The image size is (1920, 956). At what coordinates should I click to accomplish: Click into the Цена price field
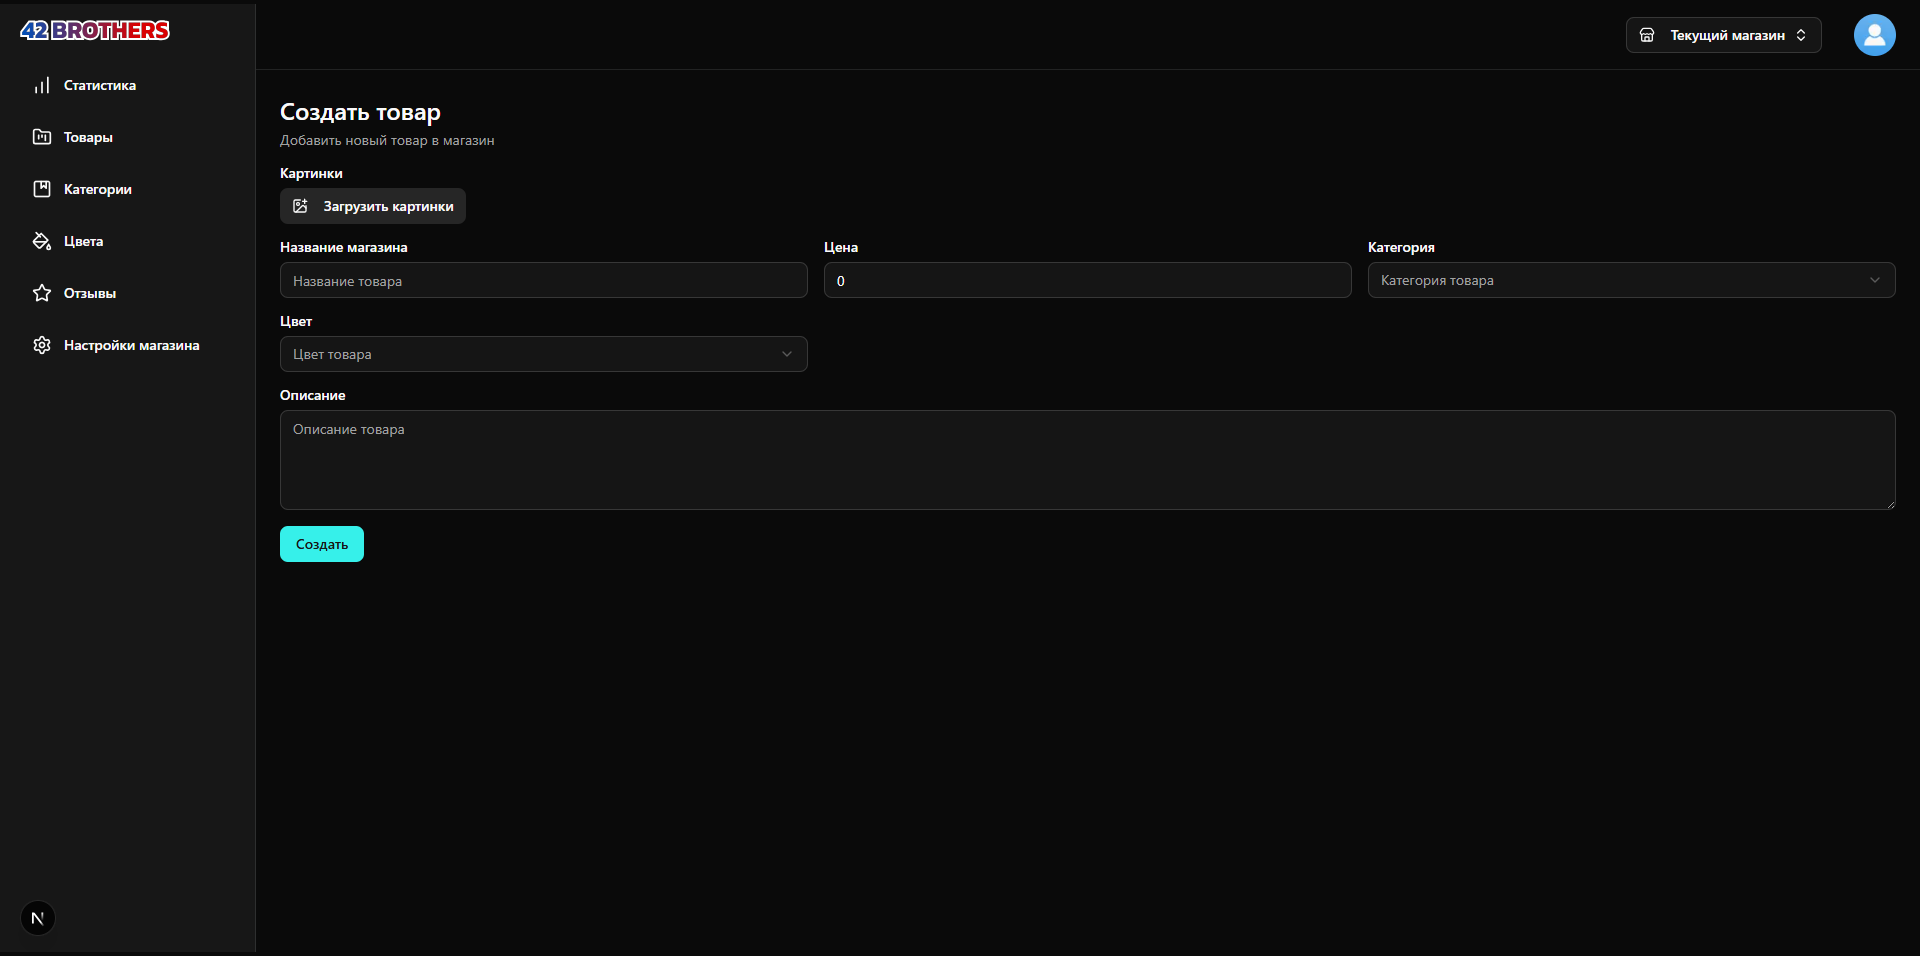tap(1087, 281)
